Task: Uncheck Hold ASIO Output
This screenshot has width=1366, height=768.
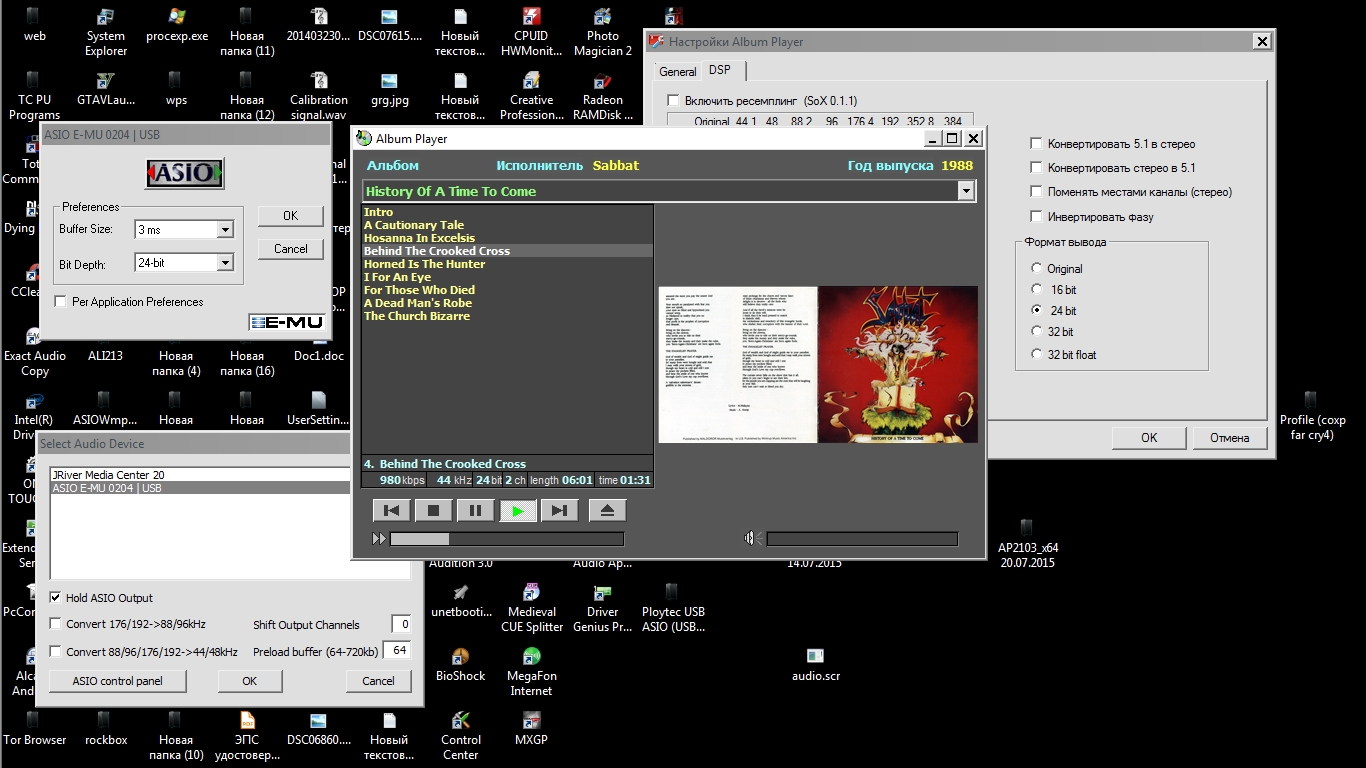Action: tap(56, 598)
